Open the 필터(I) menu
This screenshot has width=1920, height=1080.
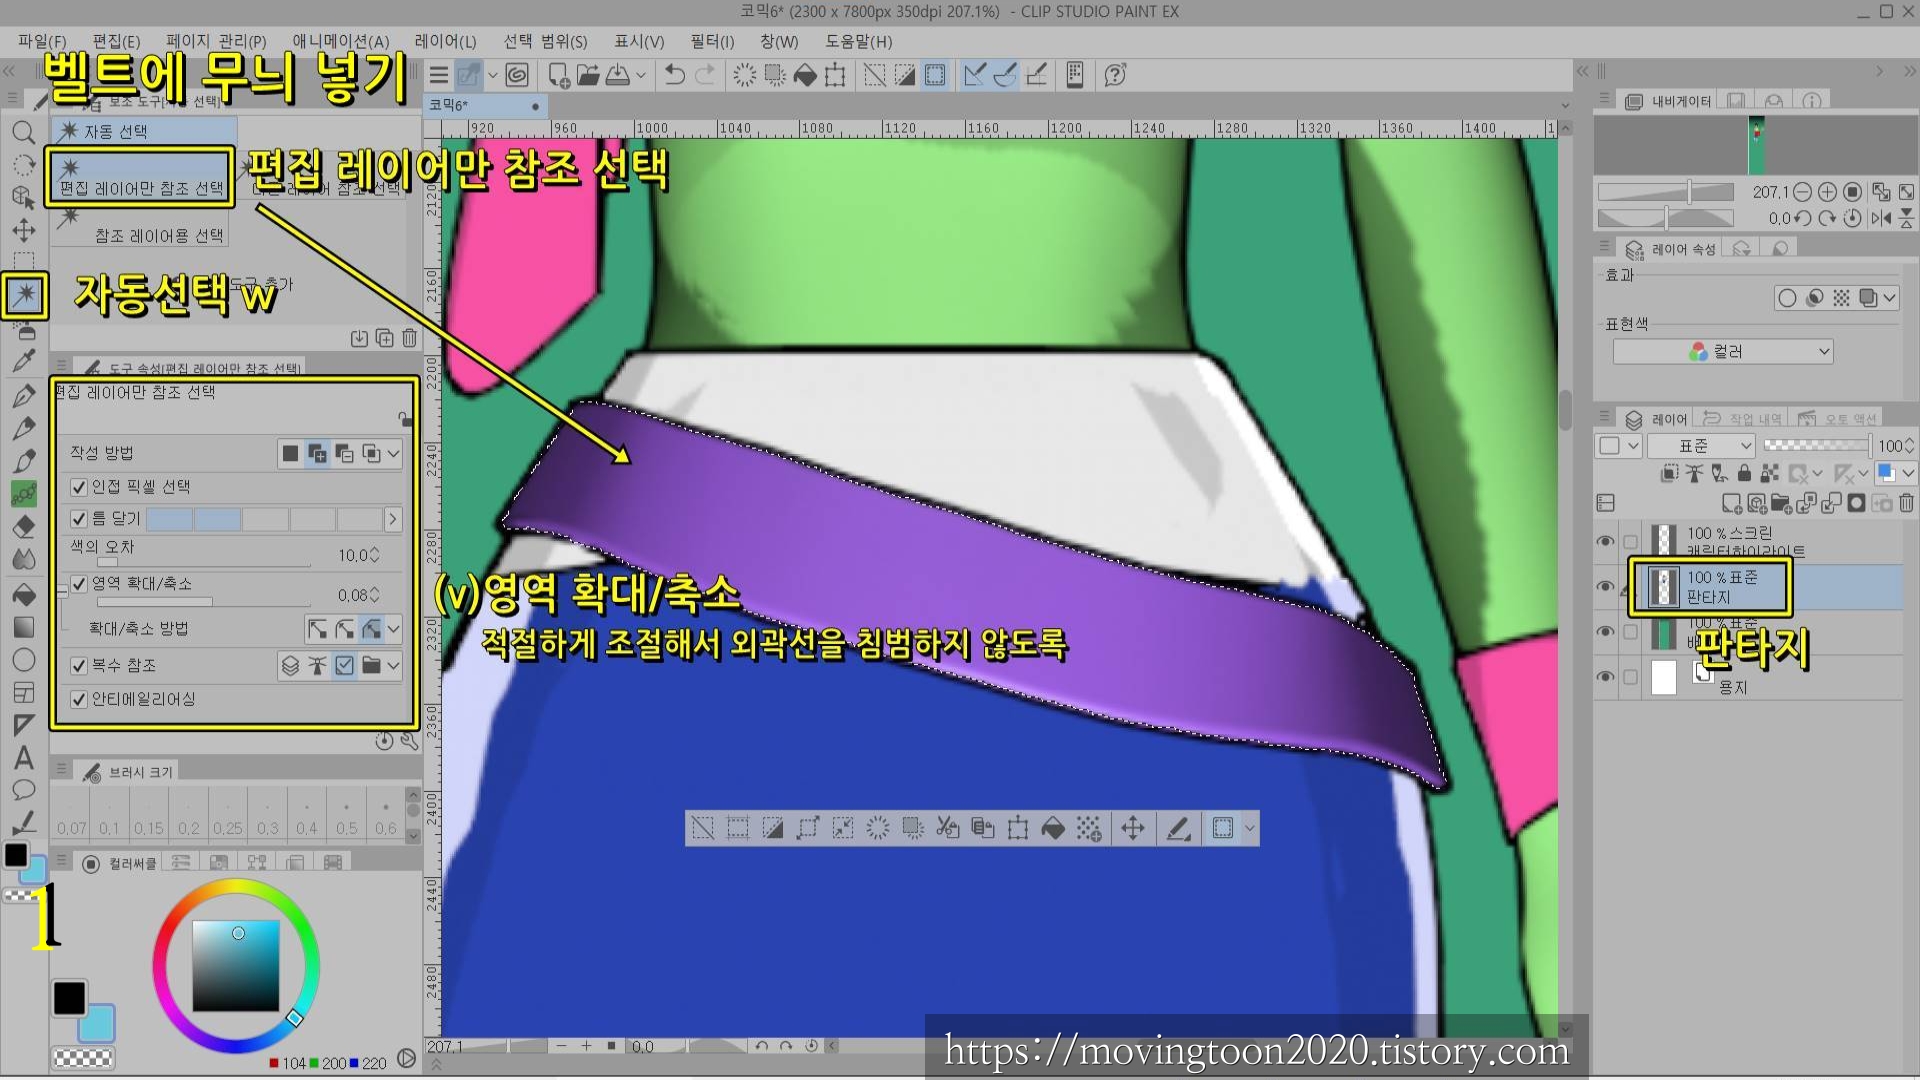pos(711,41)
